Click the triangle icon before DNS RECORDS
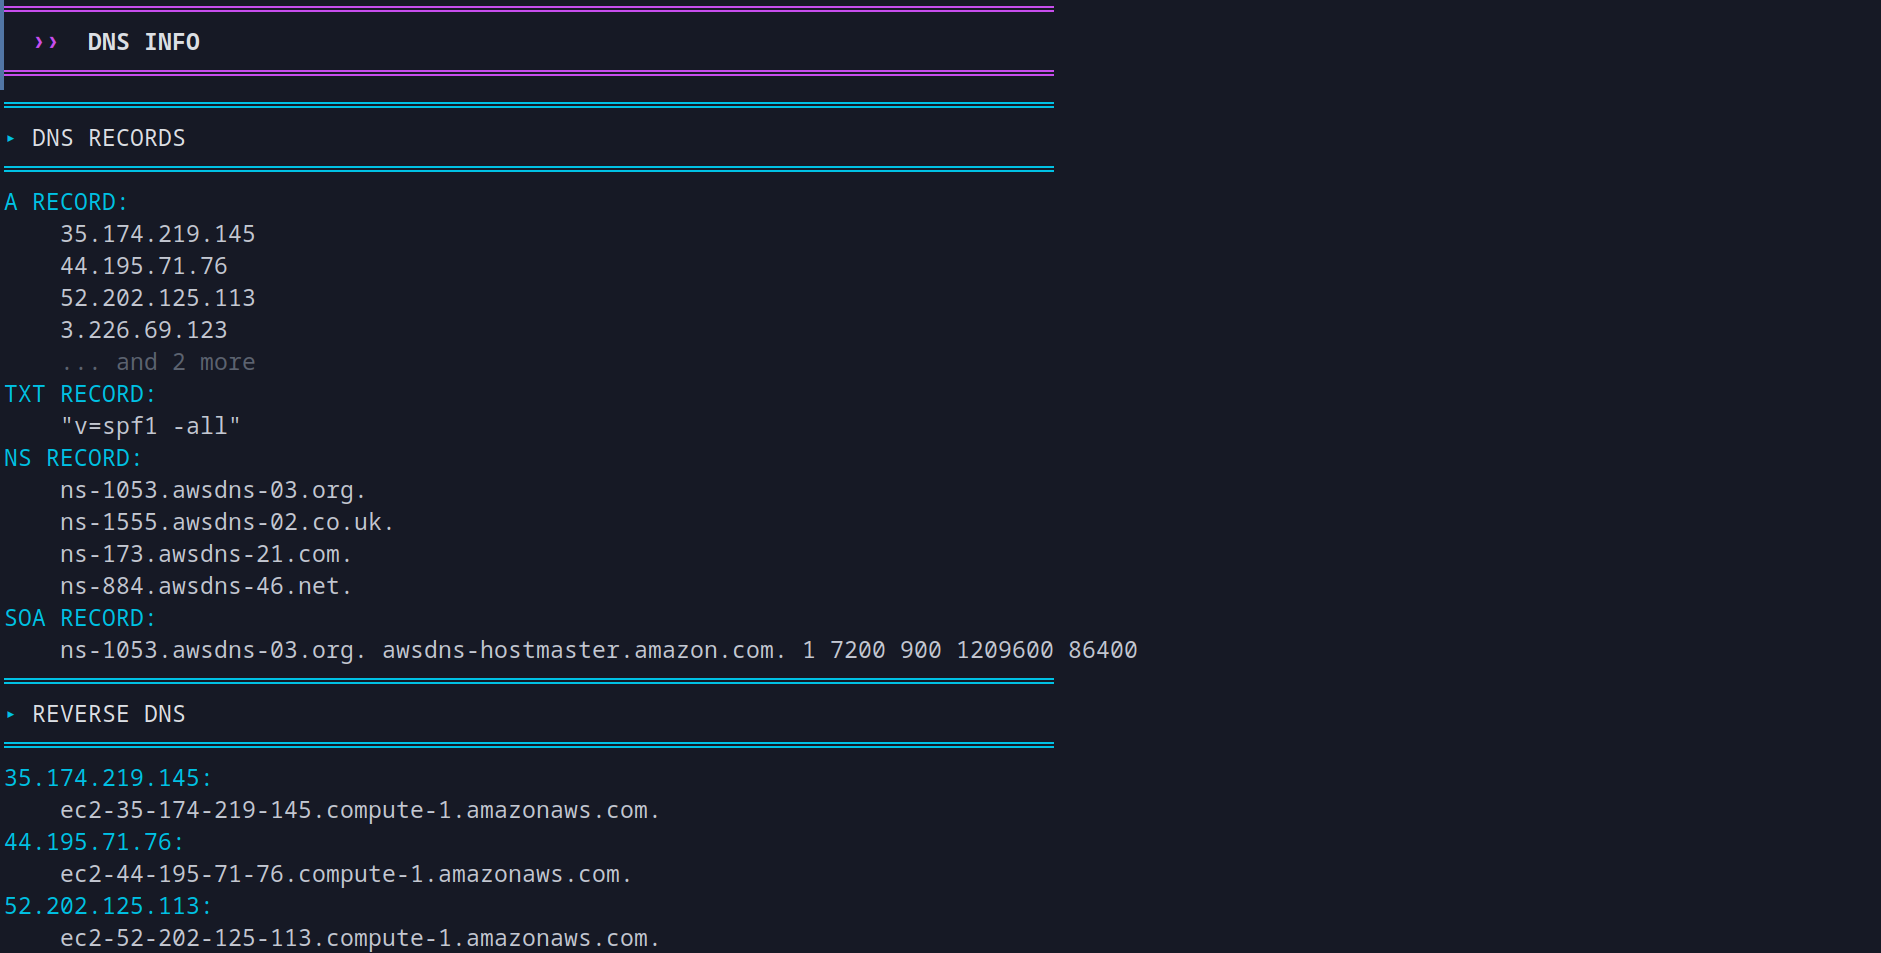The width and height of the screenshot is (1881, 953). click(x=10, y=138)
